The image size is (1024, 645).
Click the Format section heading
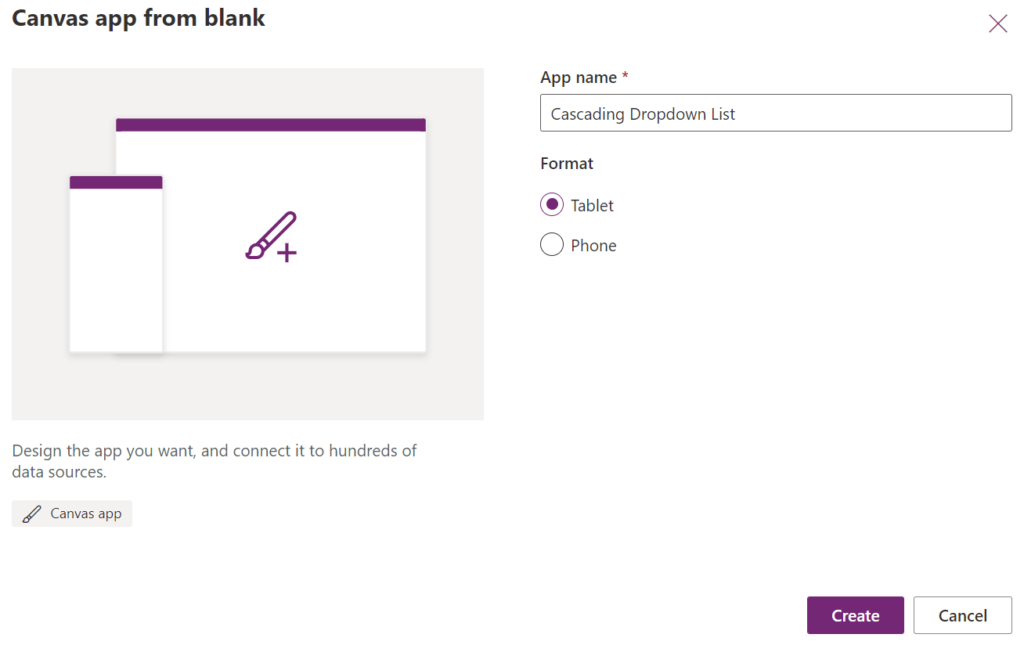pos(566,163)
